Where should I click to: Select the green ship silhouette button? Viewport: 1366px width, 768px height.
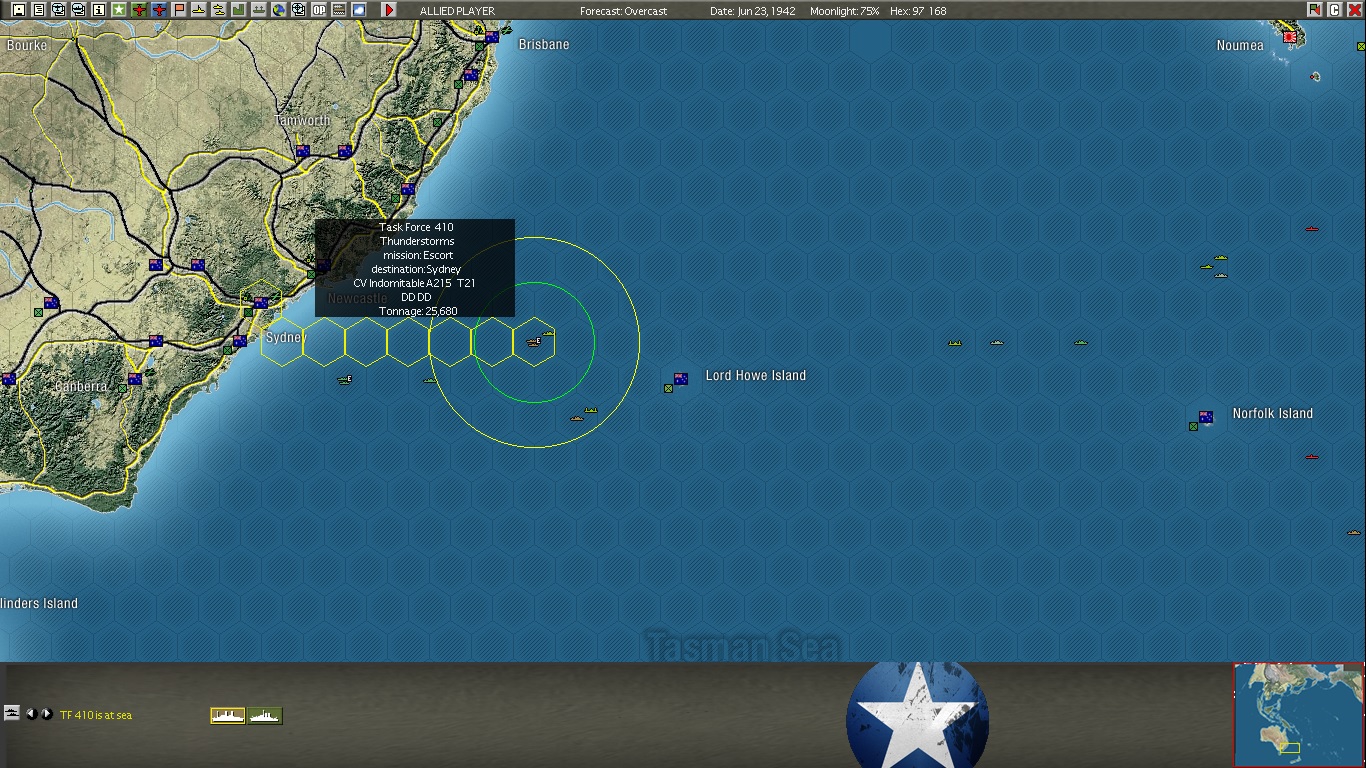tap(265, 715)
